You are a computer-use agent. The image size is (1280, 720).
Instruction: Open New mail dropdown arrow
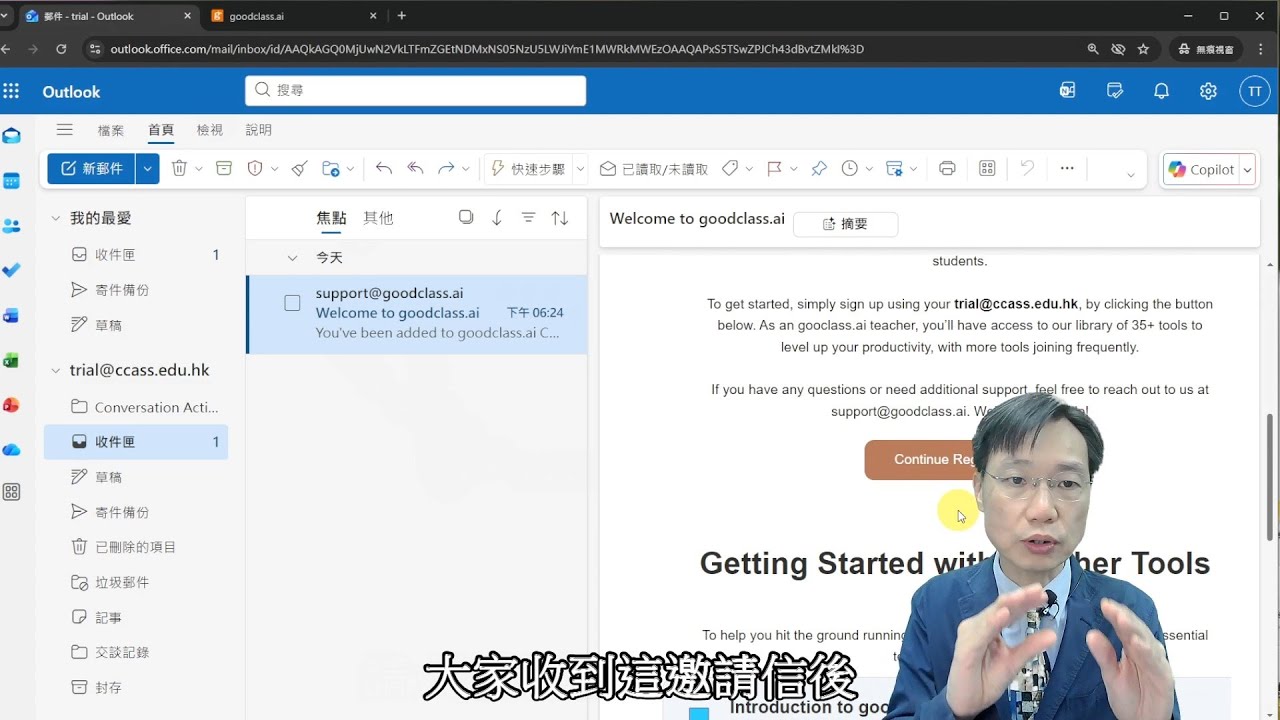(148, 169)
